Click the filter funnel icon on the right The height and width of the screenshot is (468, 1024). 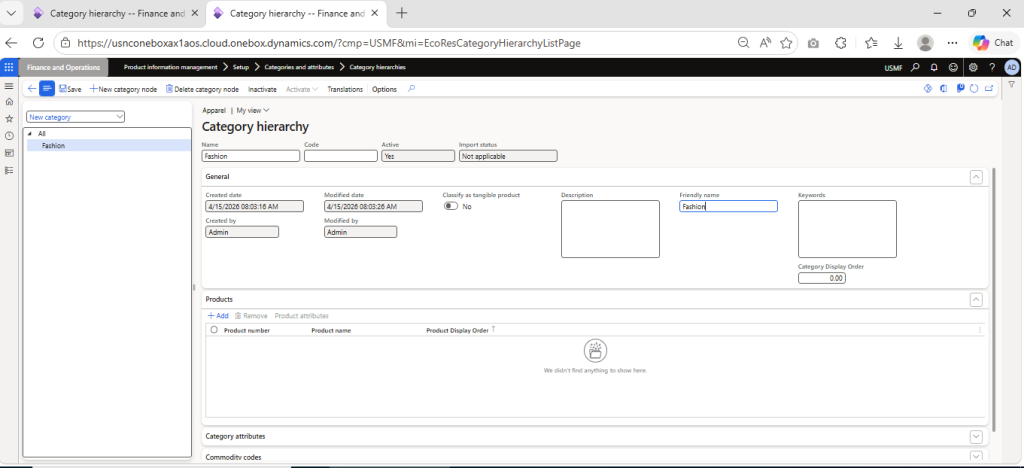pyautogui.click(x=1011, y=86)
